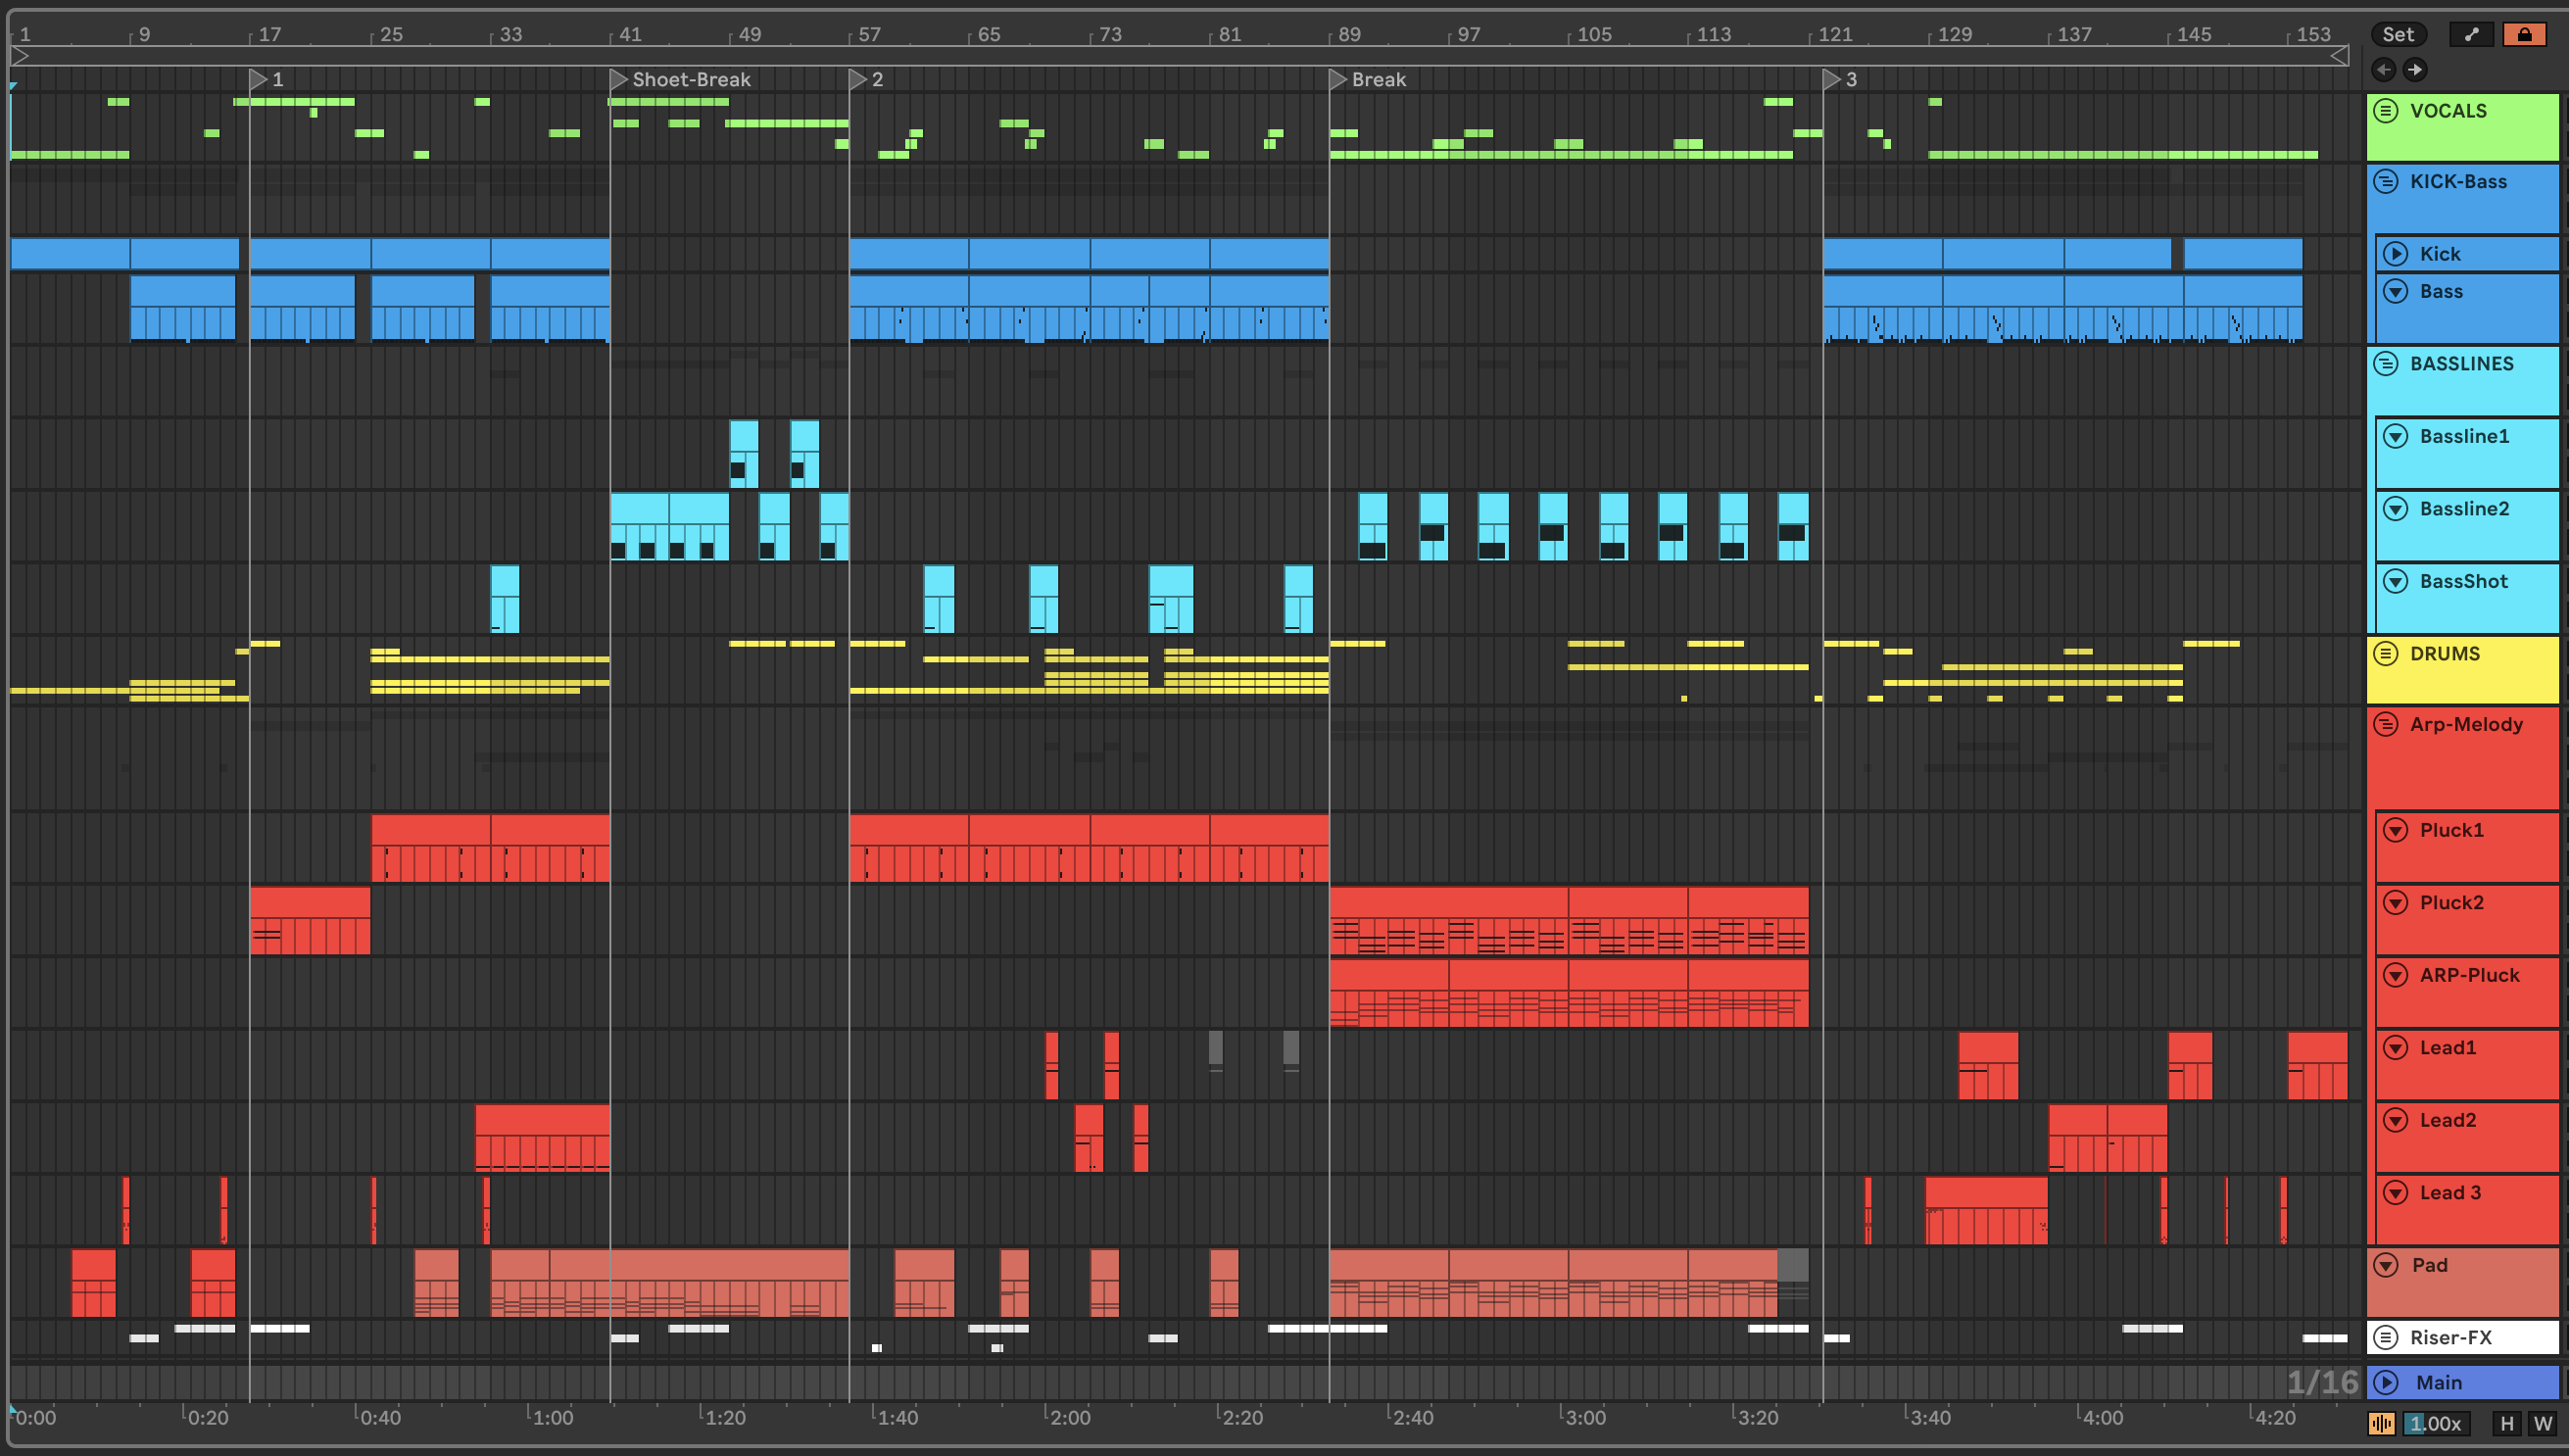Collapse the Pluck2 track arrow
This screenshot has width=2569, height=1456.
(x=2395, y=903)
